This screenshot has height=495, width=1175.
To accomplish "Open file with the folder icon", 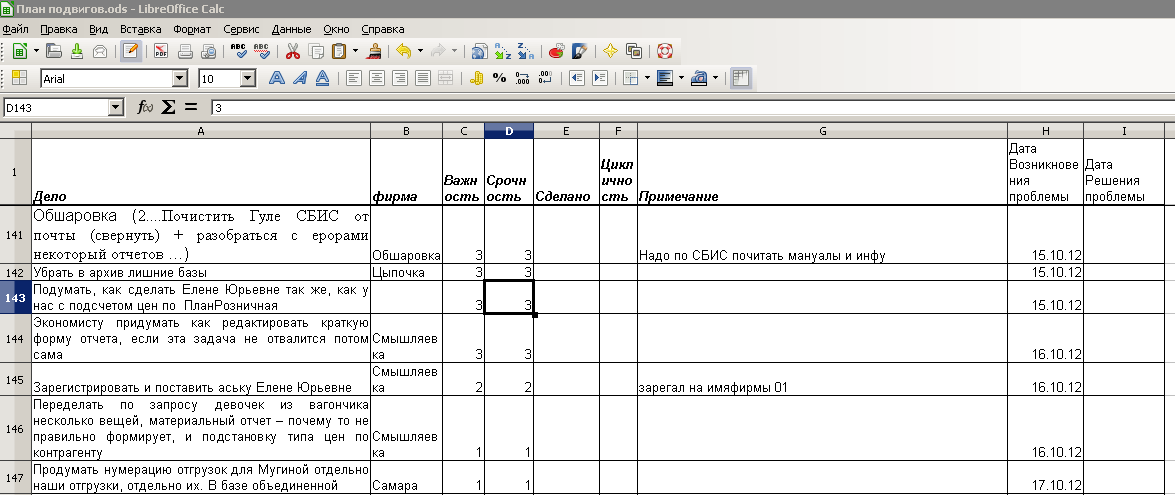I will coord(54,51).
